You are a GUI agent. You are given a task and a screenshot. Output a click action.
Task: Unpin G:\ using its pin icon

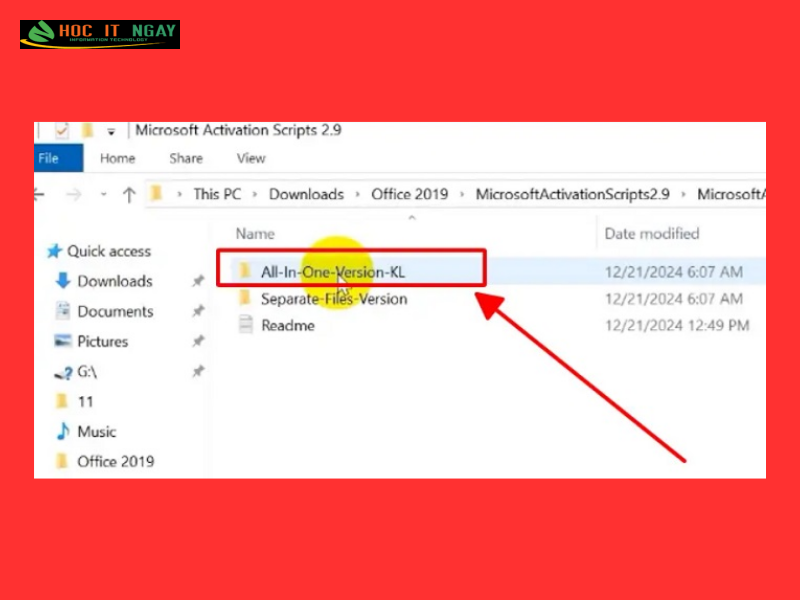coord(198,371)
